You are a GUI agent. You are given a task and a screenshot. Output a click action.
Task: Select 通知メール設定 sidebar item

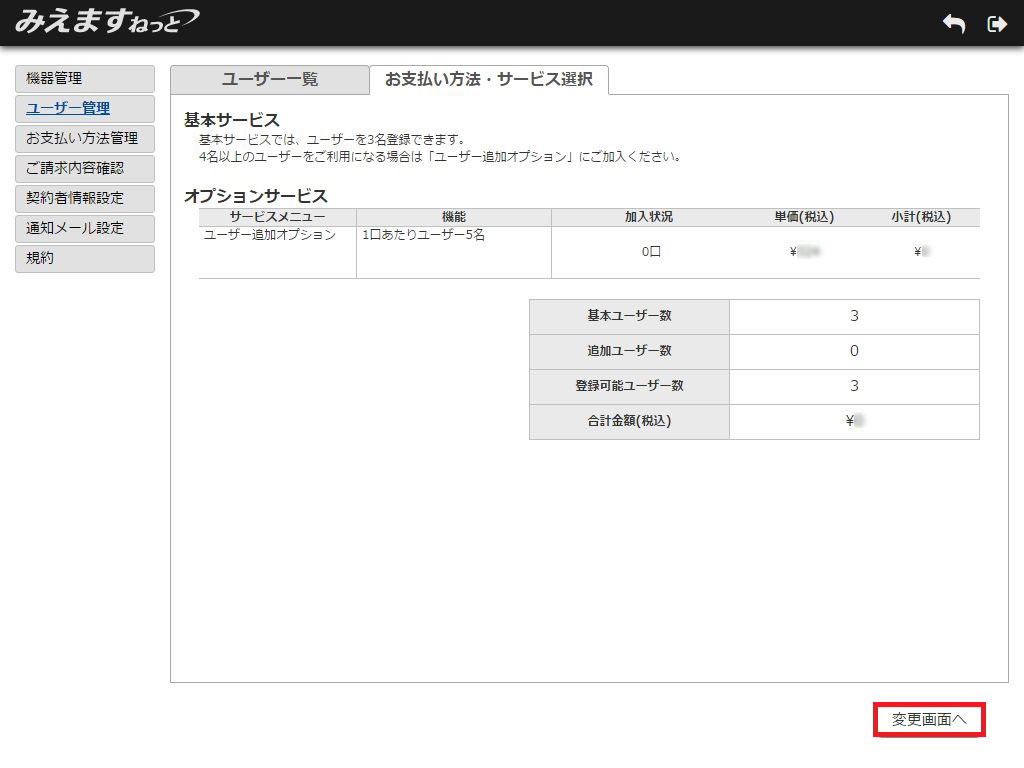point(85,229)
